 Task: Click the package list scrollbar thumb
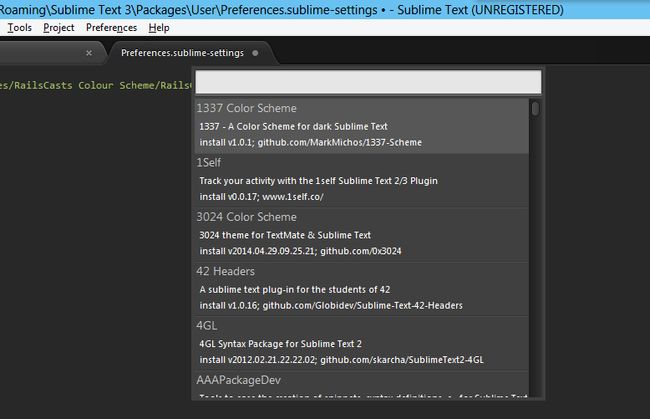(535, 109)
